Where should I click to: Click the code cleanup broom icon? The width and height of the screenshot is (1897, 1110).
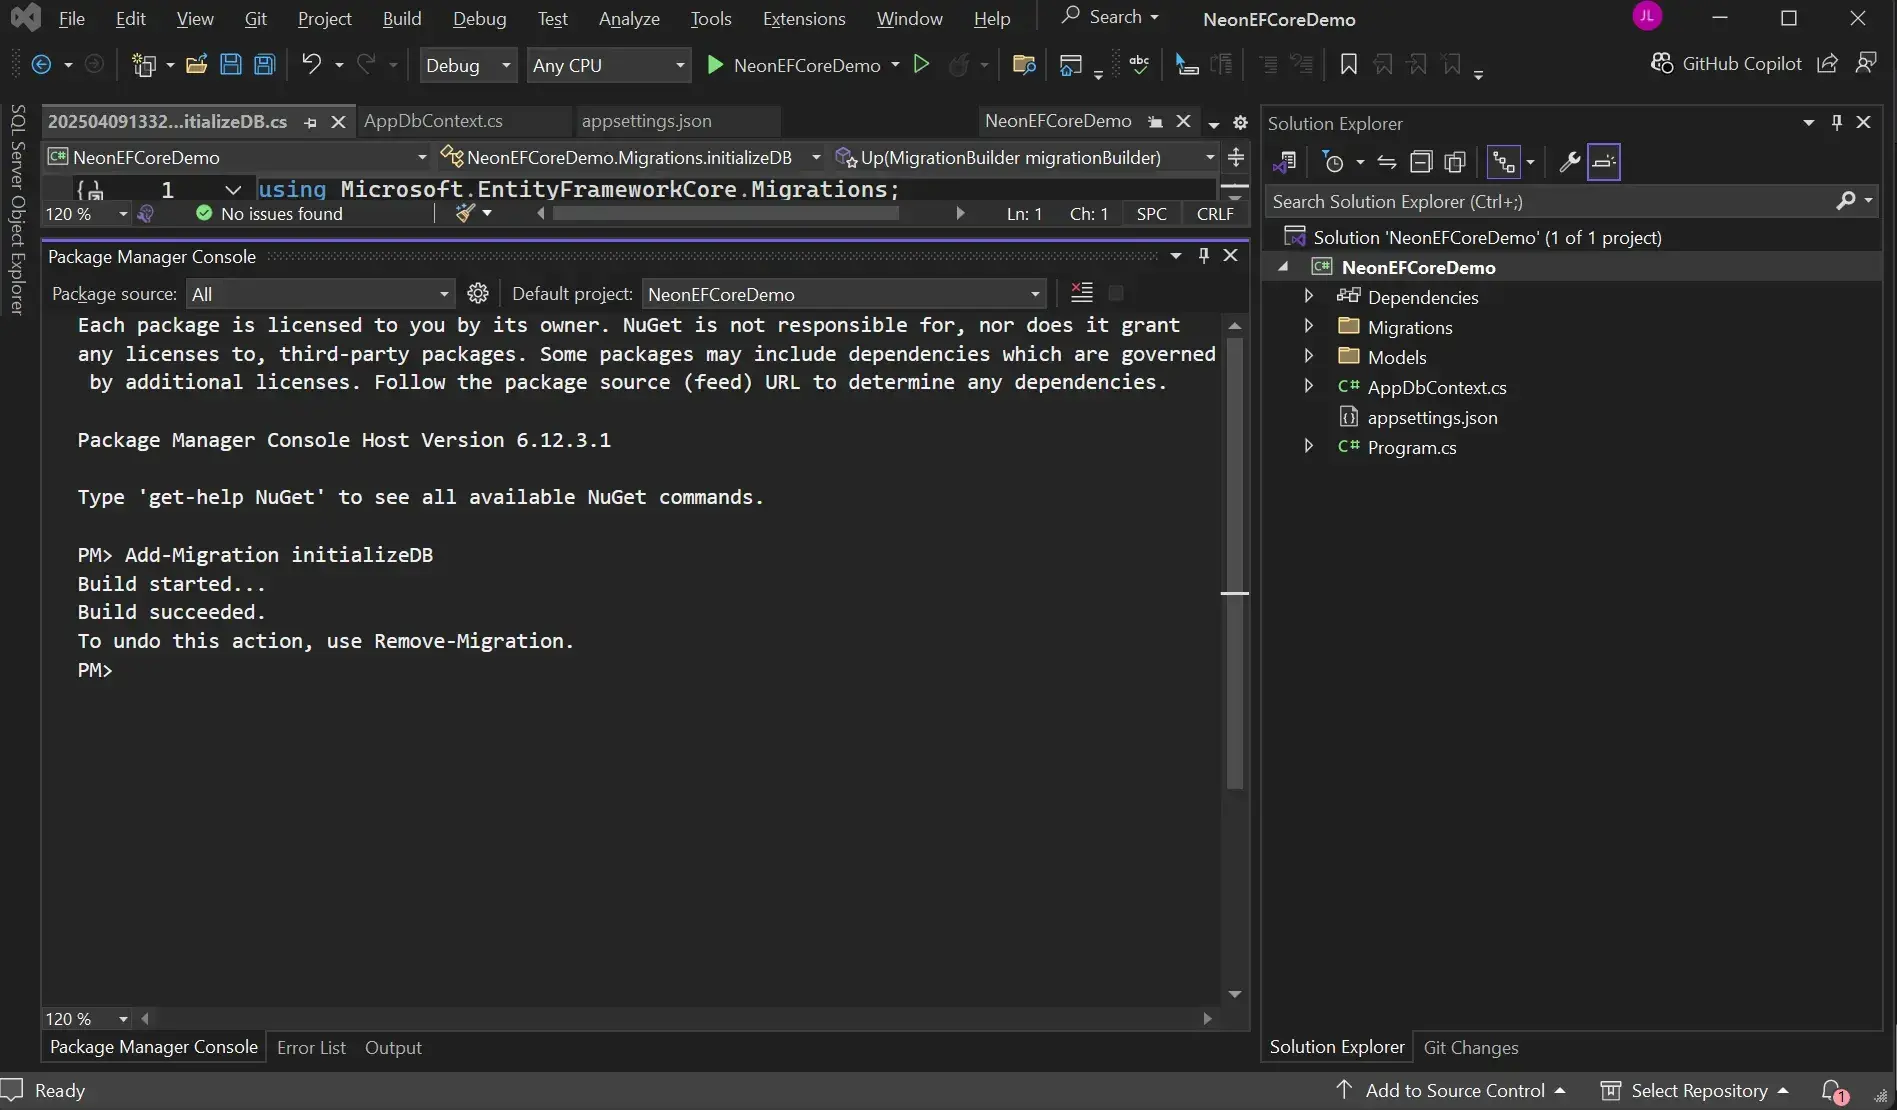pos(465,213)
